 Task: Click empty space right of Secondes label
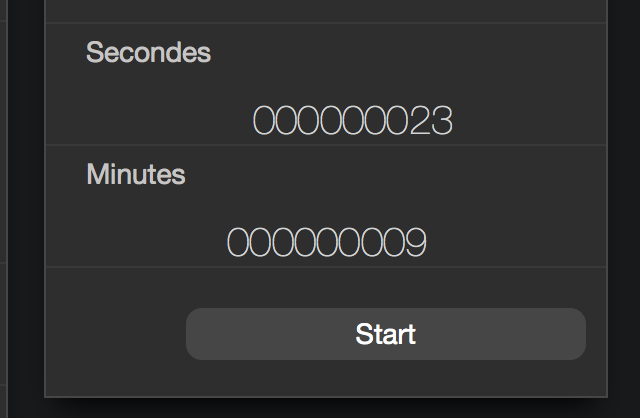(x=400, y=53)
